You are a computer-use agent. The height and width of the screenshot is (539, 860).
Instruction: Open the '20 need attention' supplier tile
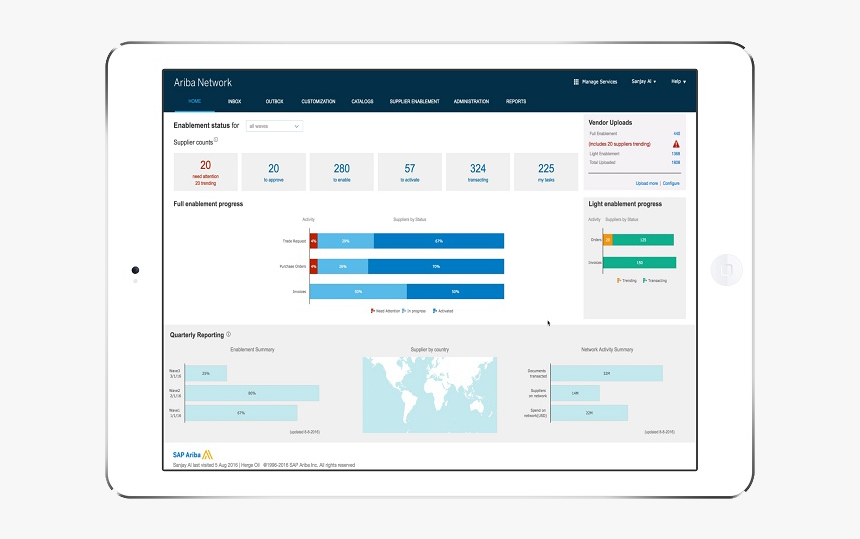pyautogui.click(x=206, y=172)
